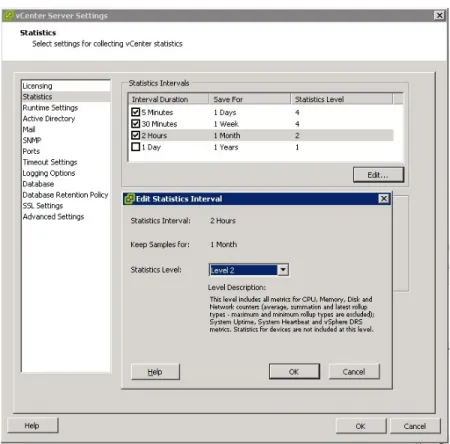
Task: Click Help in Edit Statistics Interval dialog
Action: pos(155,372)
